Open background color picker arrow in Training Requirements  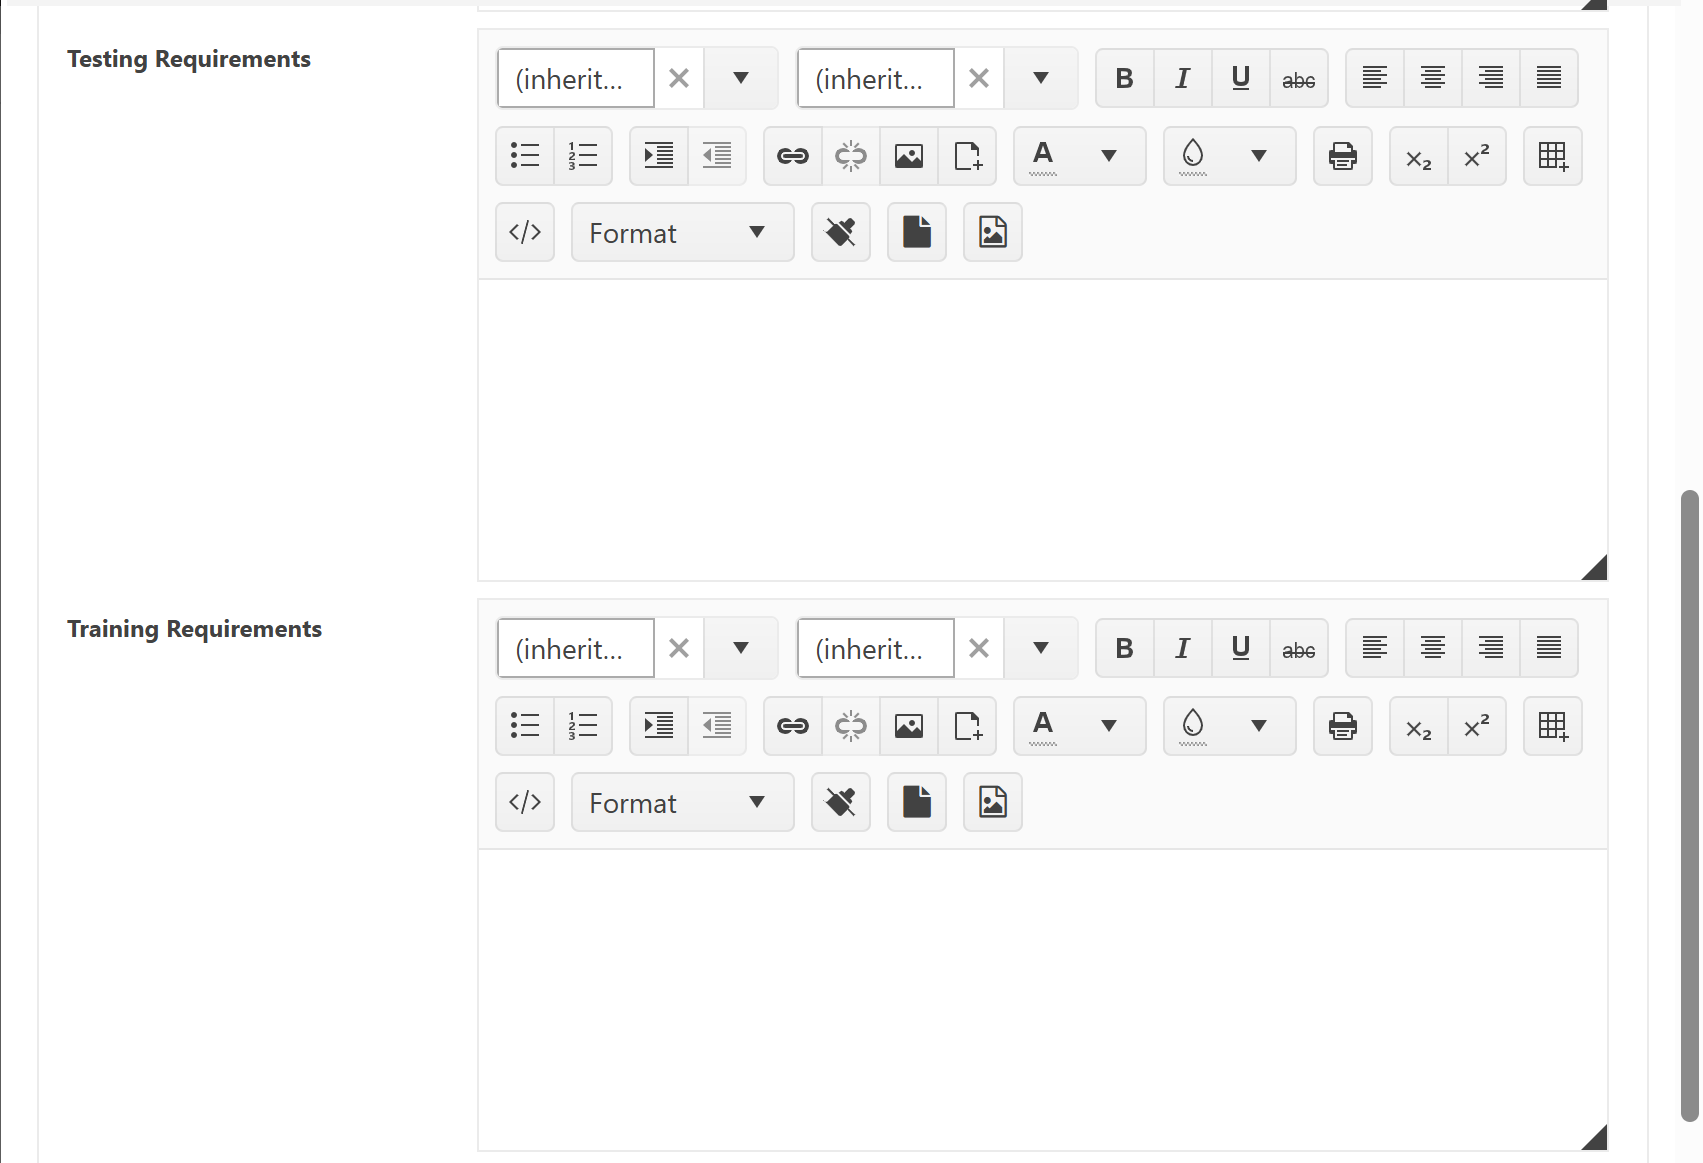pos(1258,726)
